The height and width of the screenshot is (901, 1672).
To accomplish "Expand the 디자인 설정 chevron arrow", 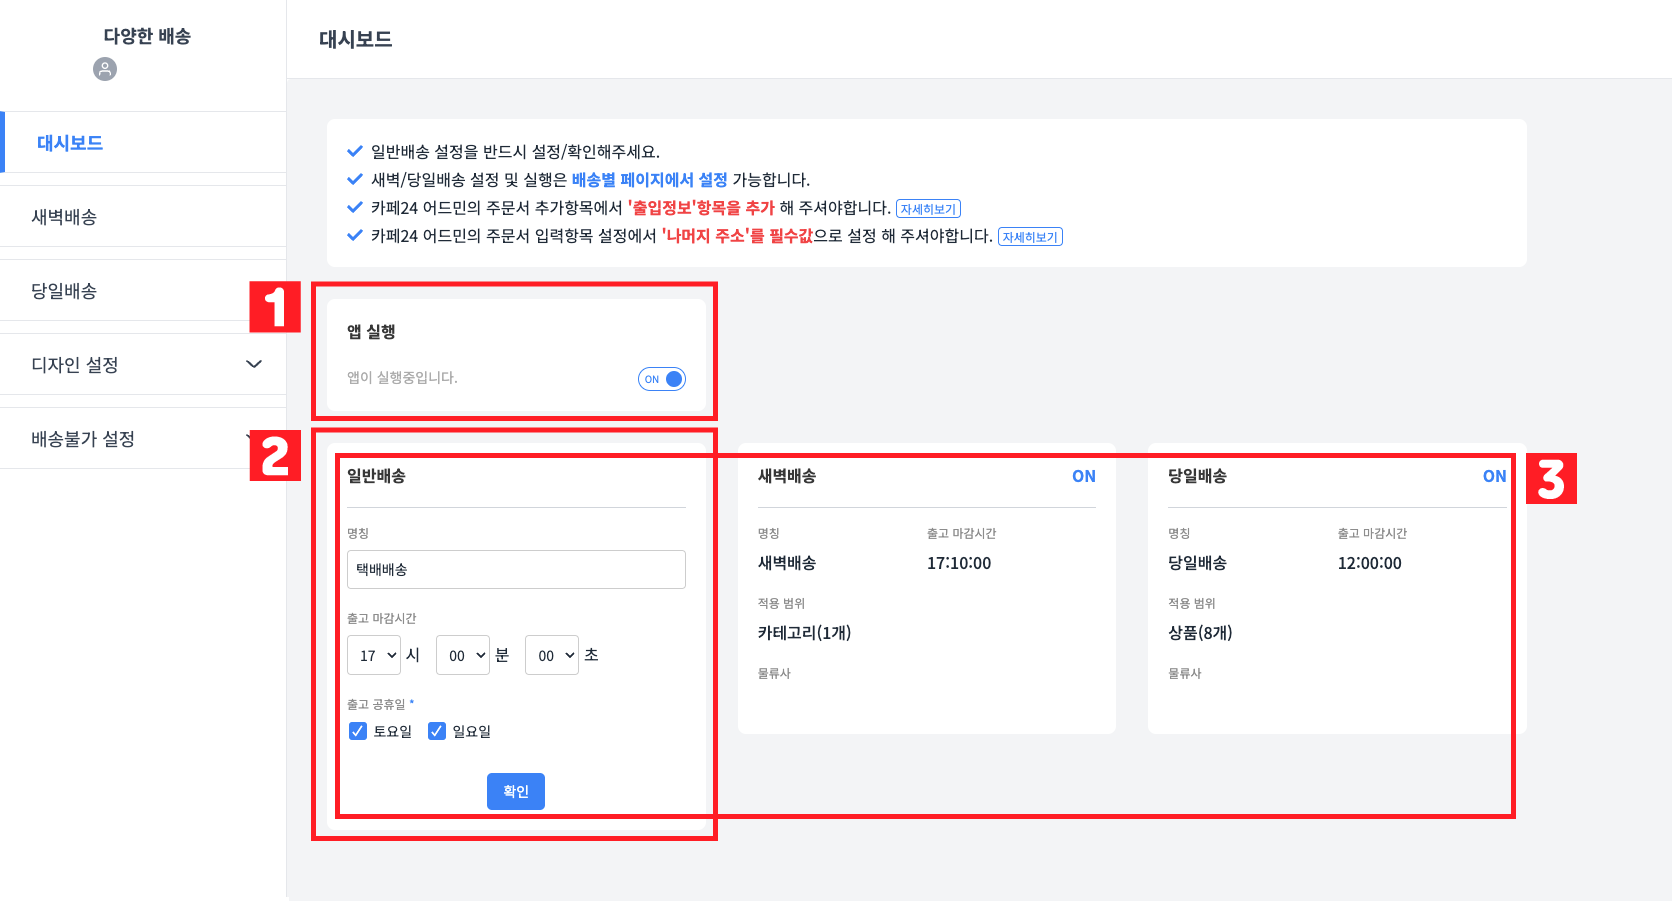I will tap(254, 365).
